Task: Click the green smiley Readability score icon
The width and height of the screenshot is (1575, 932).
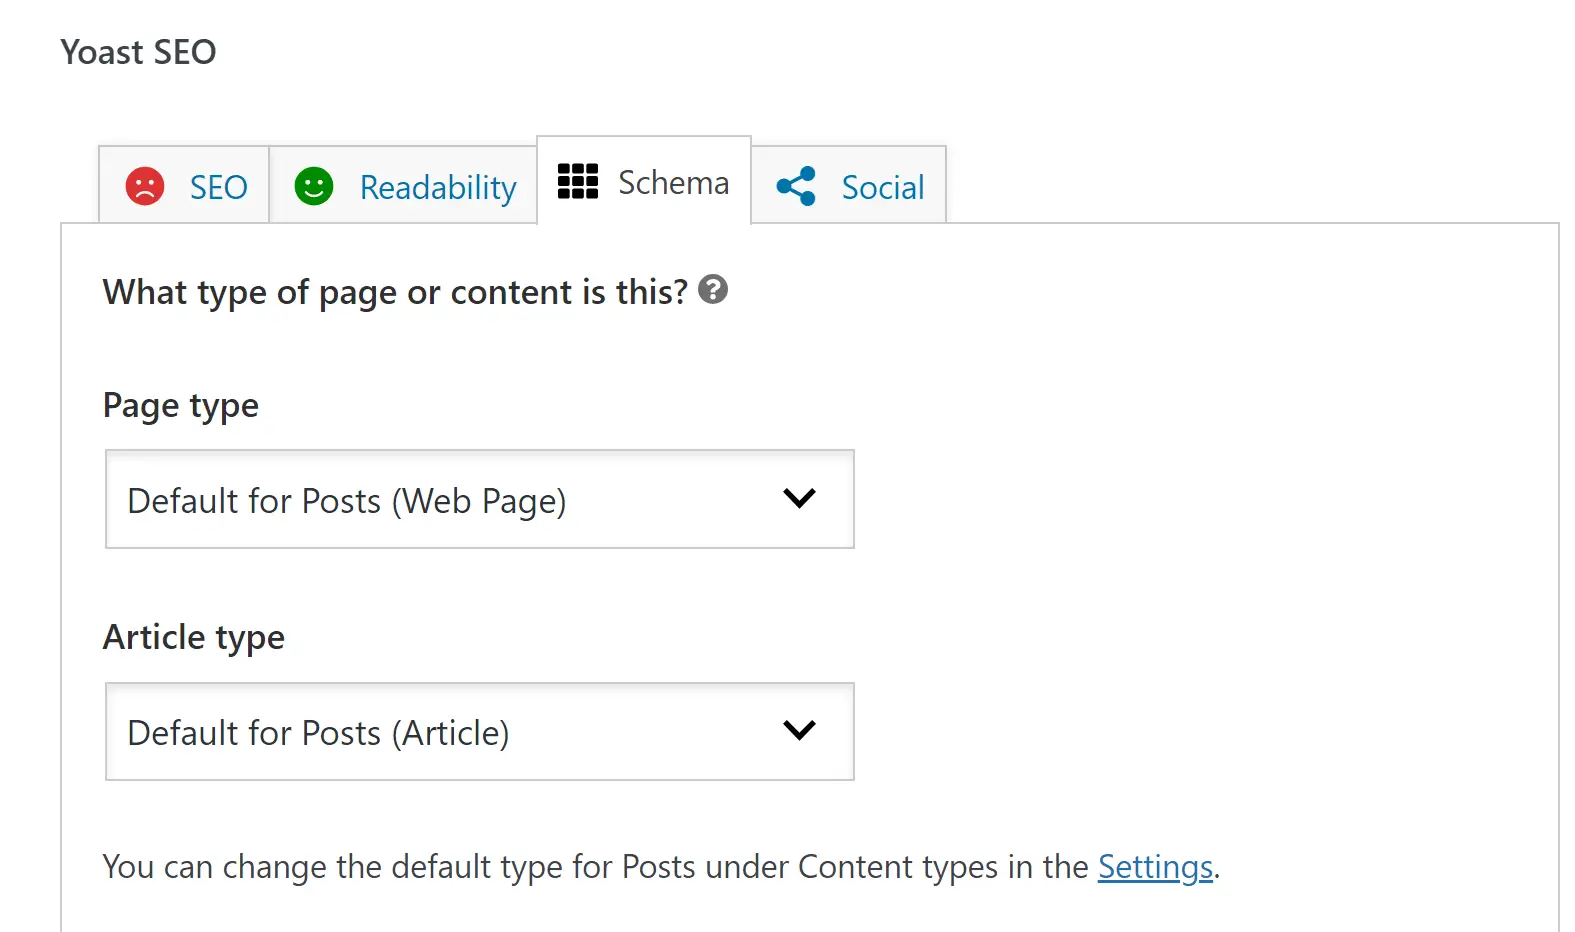Action: click(x=314, y=186)
